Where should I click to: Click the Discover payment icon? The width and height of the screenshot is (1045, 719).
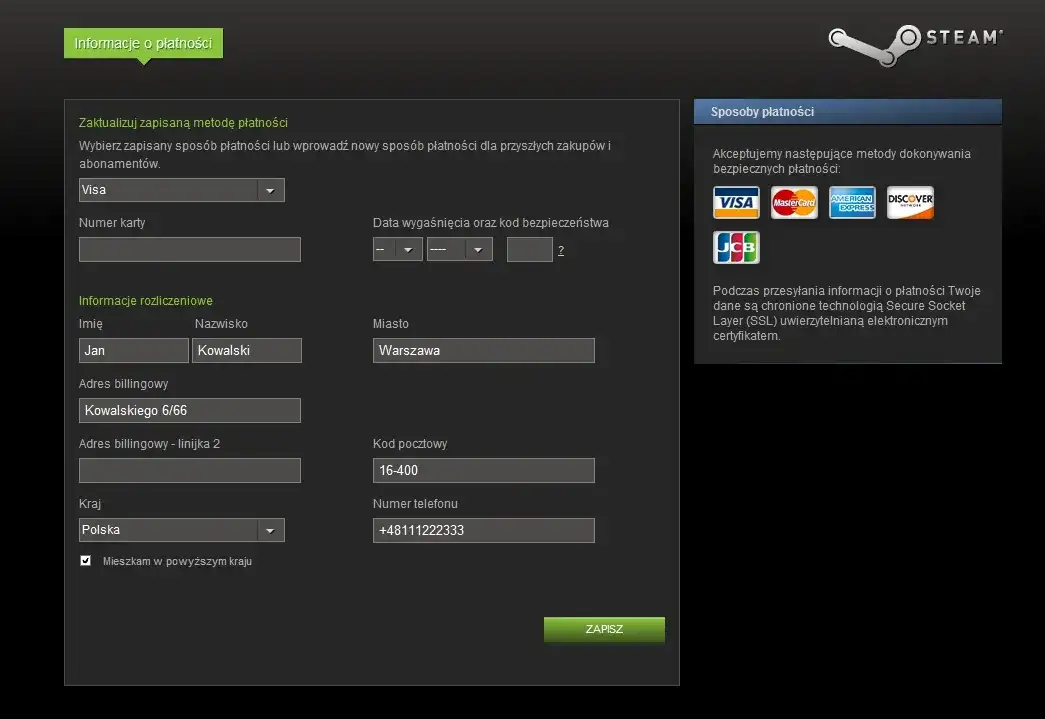pos(910,202)
